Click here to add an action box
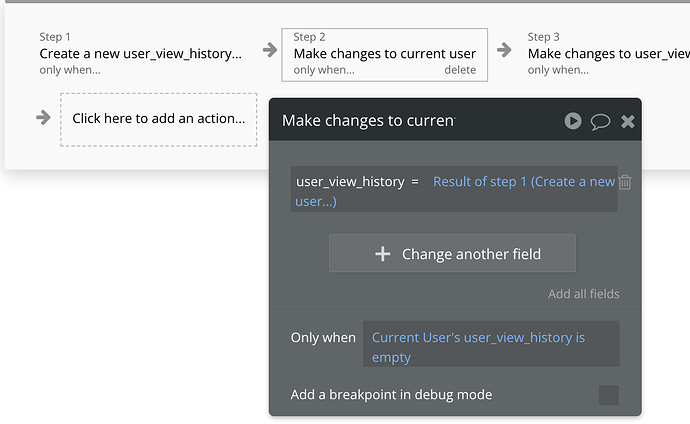Screen dimensions: 690x424 159,118
